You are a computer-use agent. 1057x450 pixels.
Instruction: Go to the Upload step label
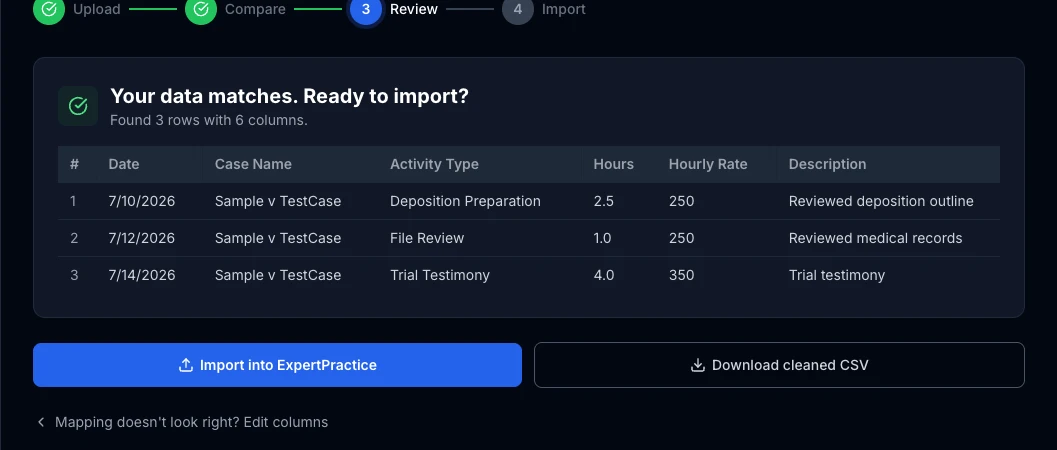96,9
